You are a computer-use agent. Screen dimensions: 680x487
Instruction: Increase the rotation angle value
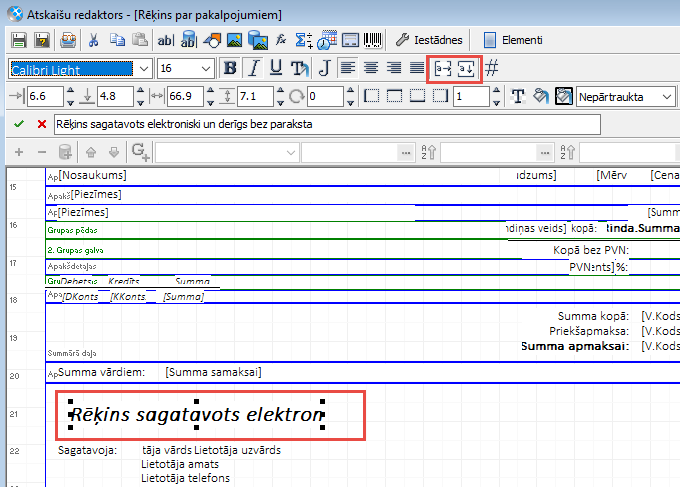(x=351, y=92)
